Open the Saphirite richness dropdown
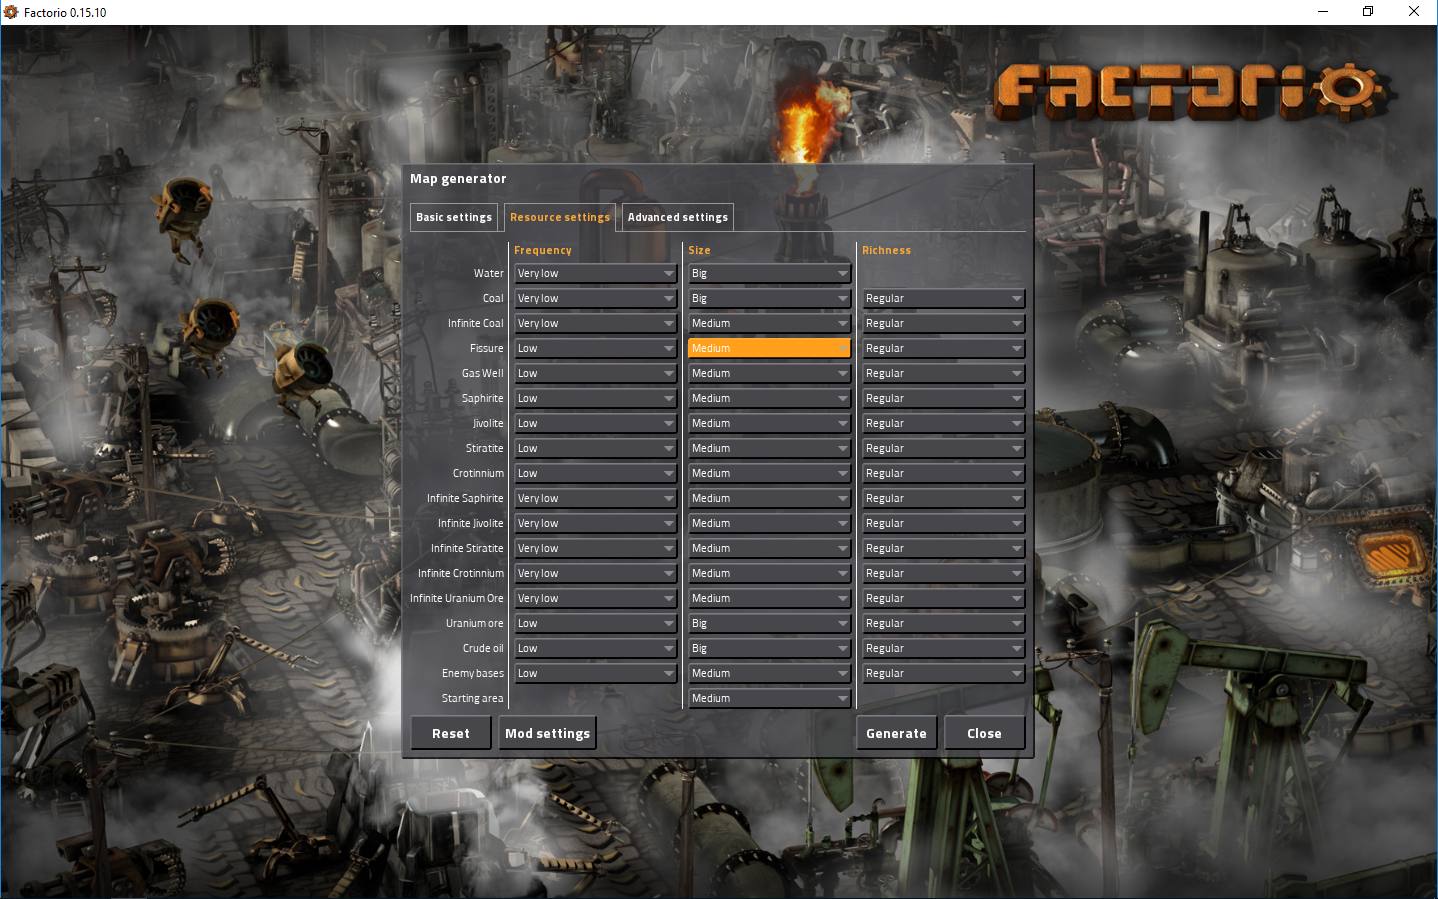Image resolution: width=1438 pixels, height=899 pixels. click(944, 398)
